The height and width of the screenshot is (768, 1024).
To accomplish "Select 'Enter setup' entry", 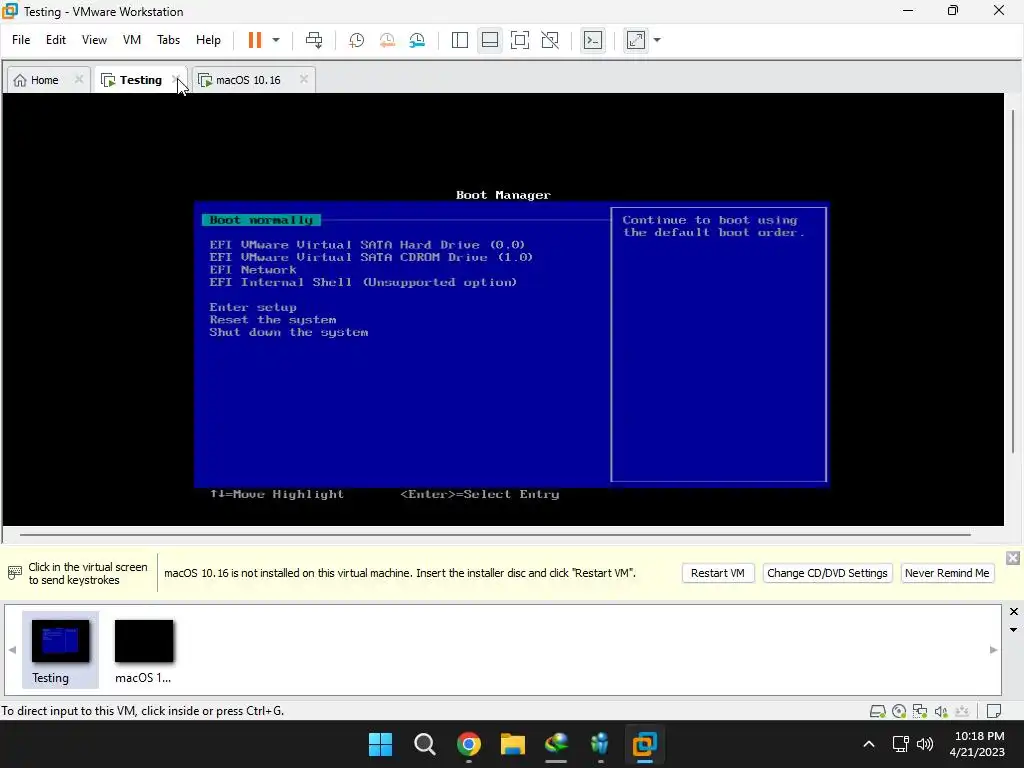I will [x=253, y=307].
